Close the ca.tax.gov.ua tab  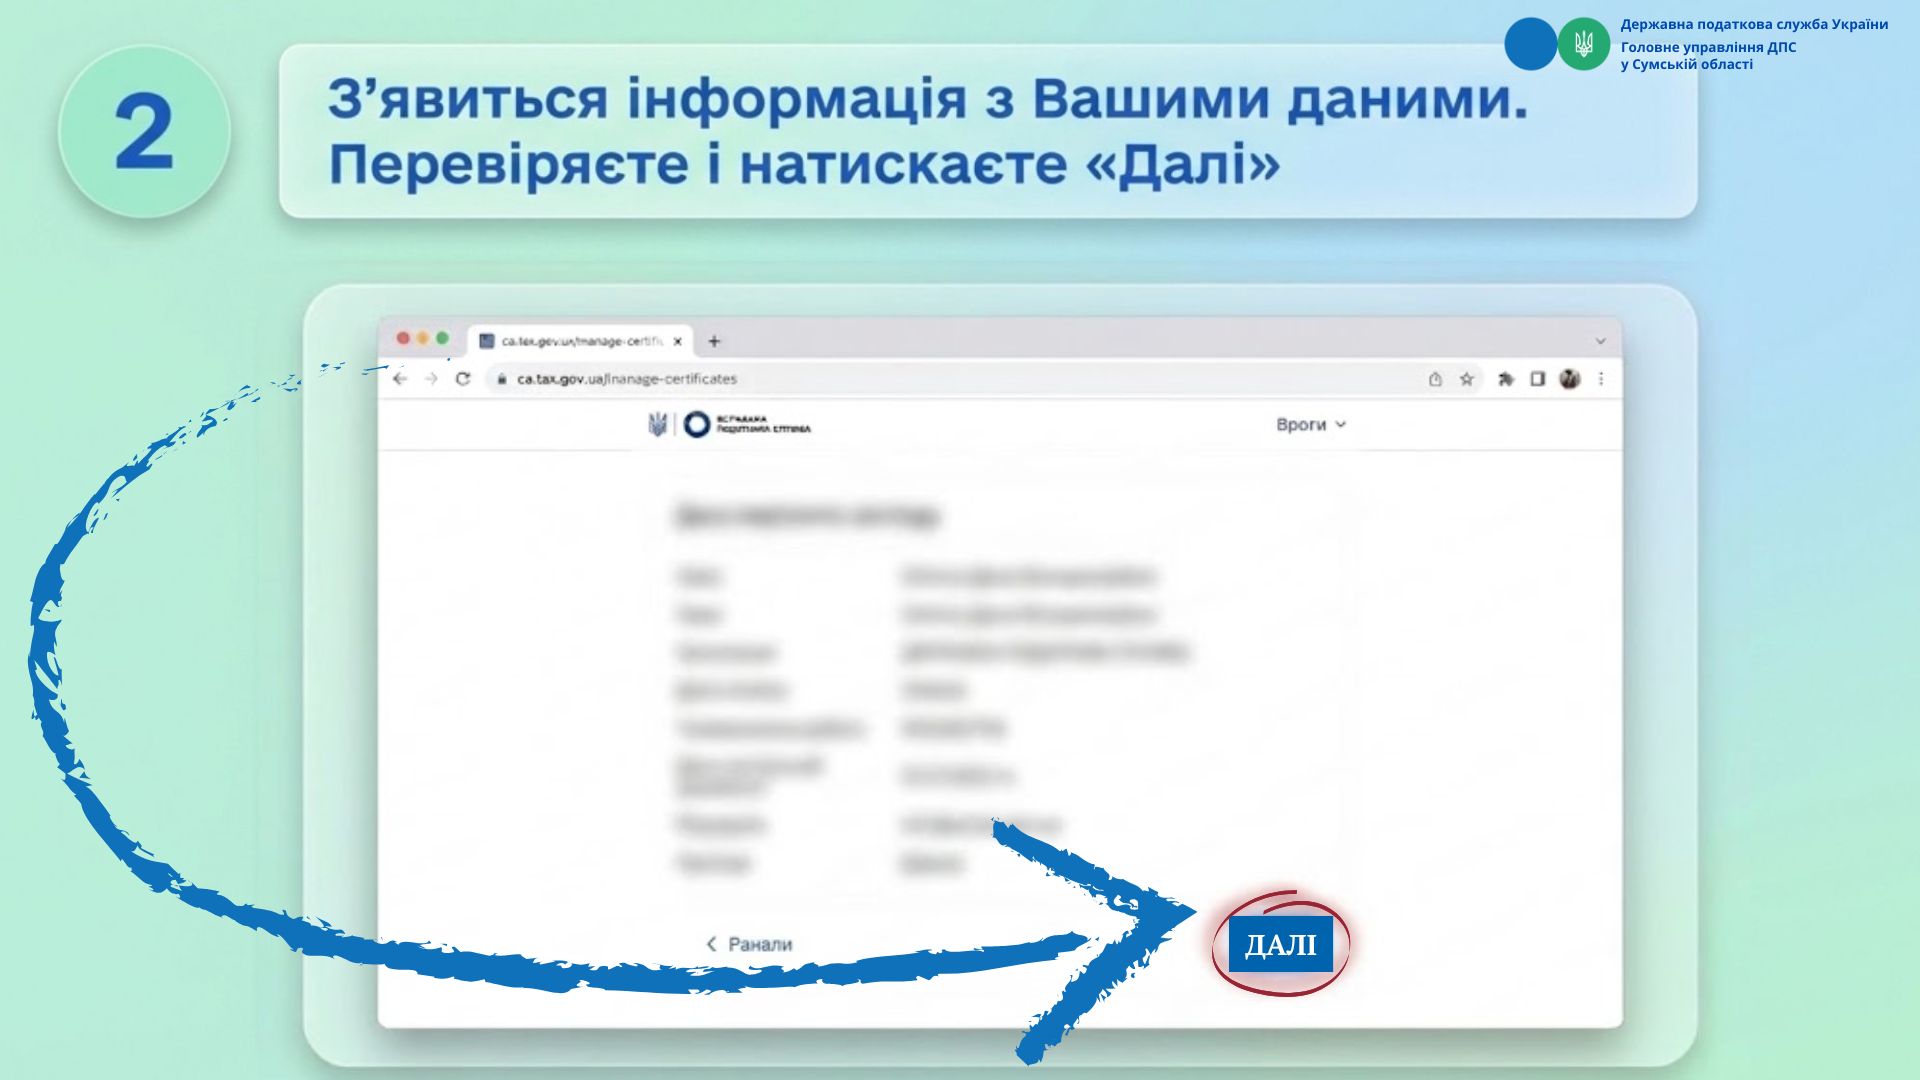[x=677, y=341]
